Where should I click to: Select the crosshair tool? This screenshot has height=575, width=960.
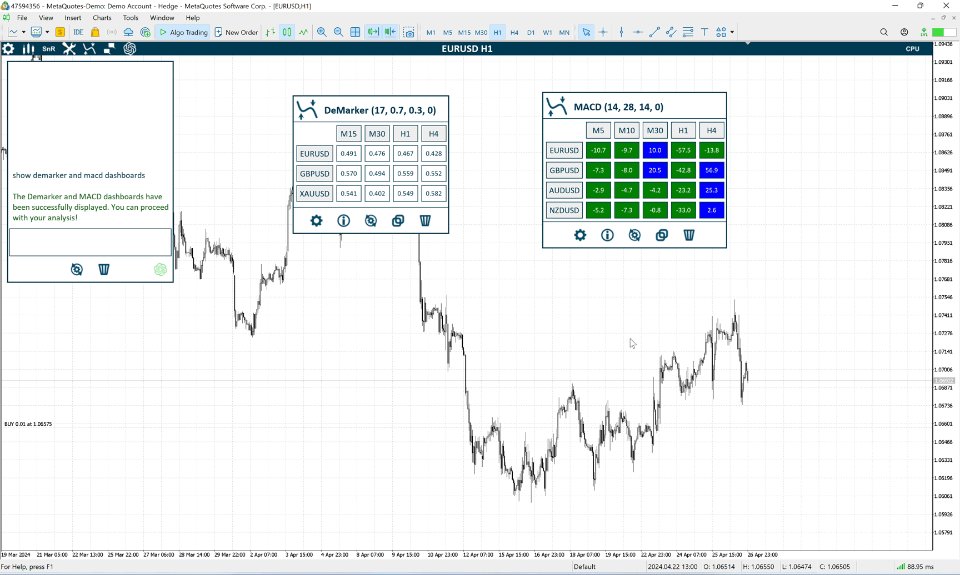click(603, 32)
